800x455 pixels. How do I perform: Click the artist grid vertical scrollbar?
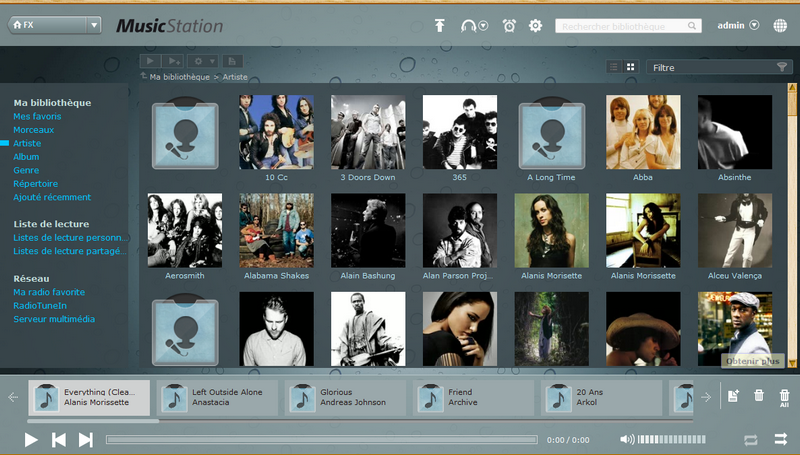[792, 102]
